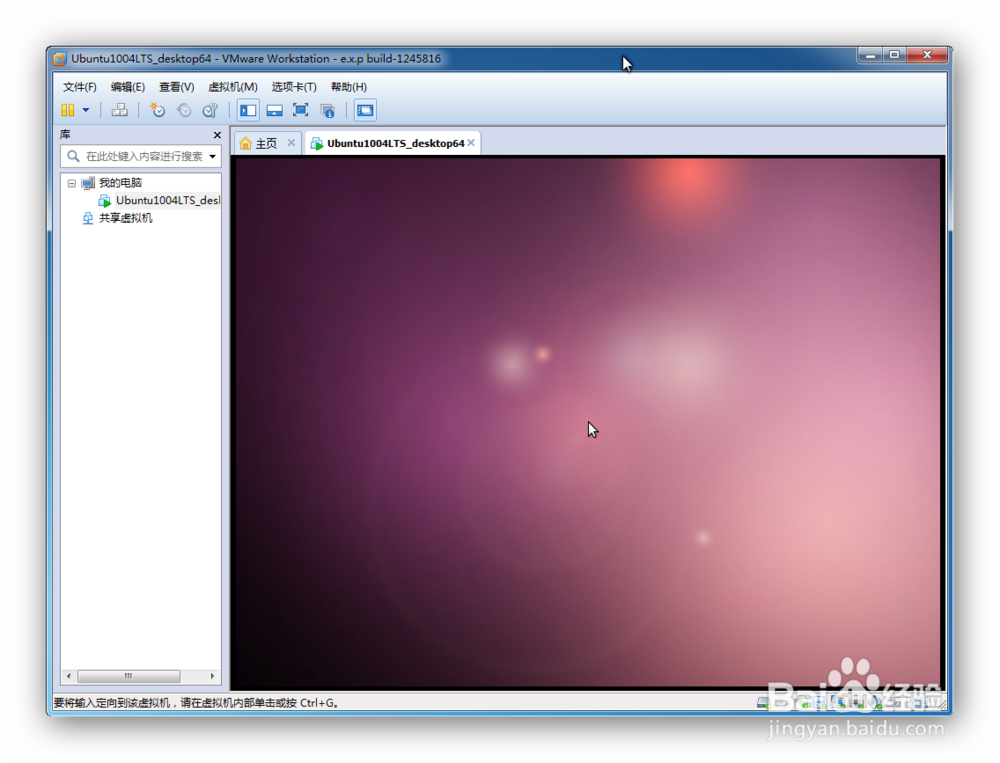Open the 文件(F) menu
Viewport: 1000px width, 763px height.
click(x=79, y=87)
